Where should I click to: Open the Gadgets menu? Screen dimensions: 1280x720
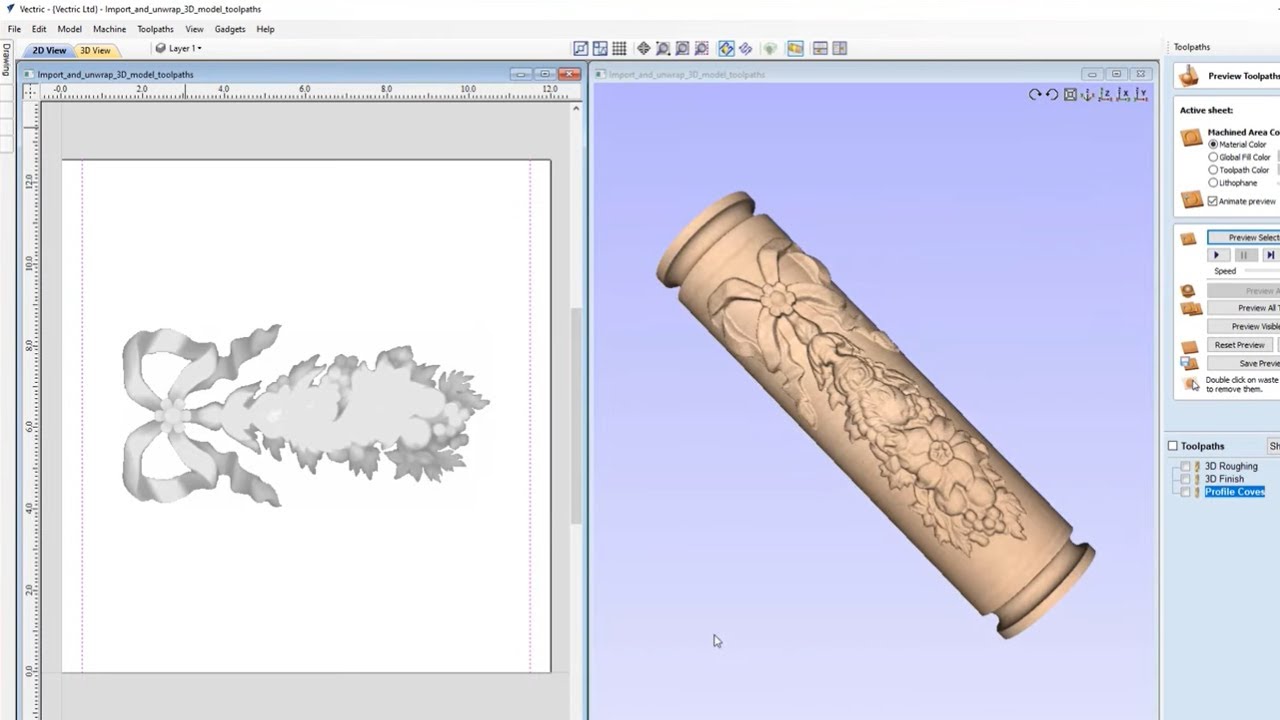tap(230, 29)
